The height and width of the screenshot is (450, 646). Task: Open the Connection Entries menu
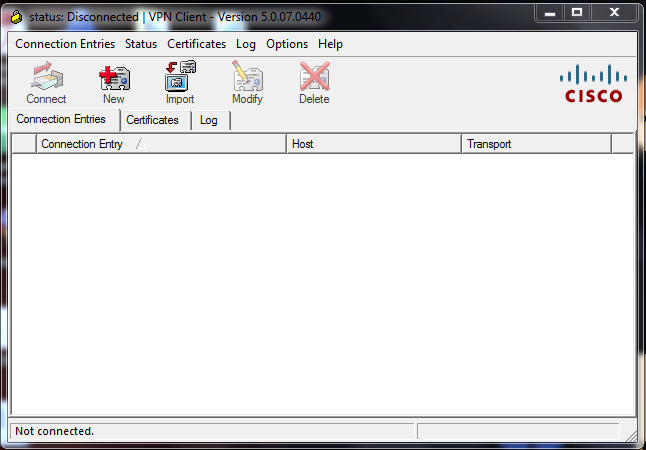pyautogui.click(x=65, y=44)
